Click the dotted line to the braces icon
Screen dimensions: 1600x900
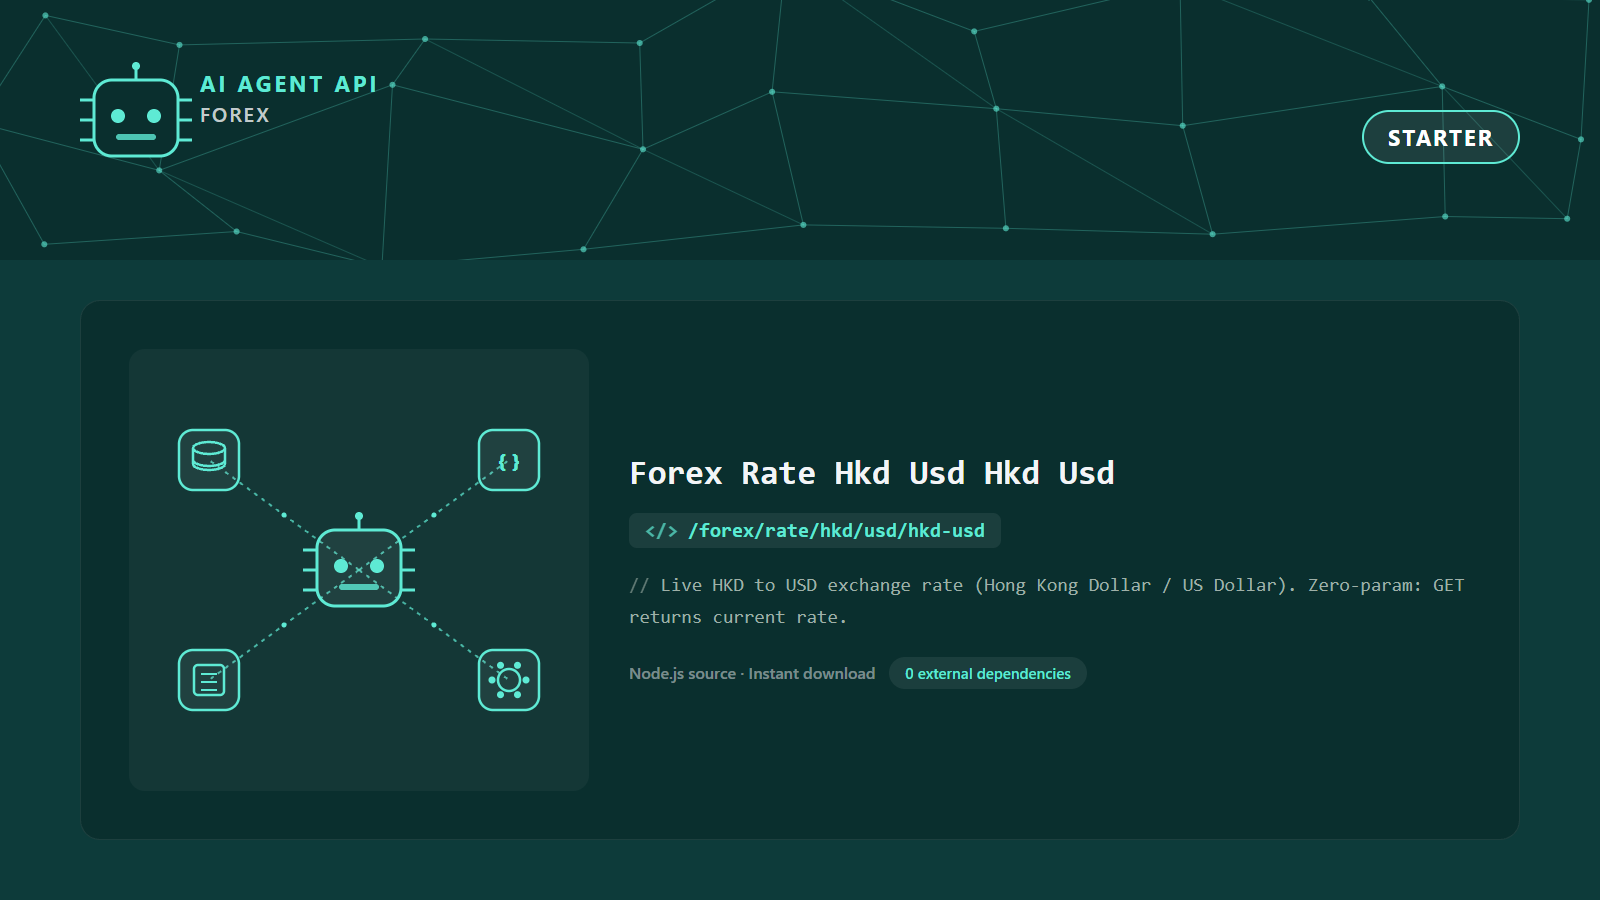440,510
